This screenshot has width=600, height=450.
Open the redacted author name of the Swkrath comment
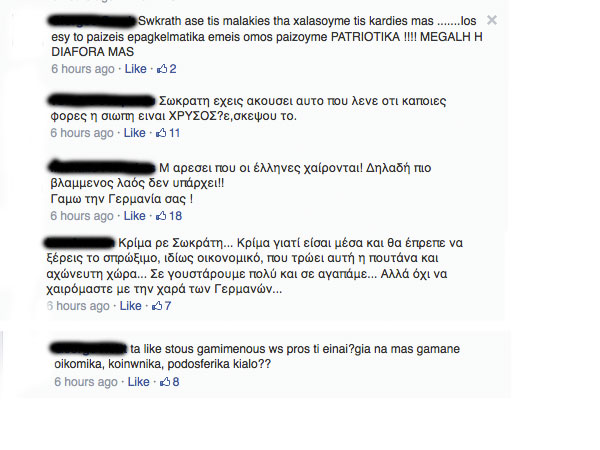[x=92, y=21]
